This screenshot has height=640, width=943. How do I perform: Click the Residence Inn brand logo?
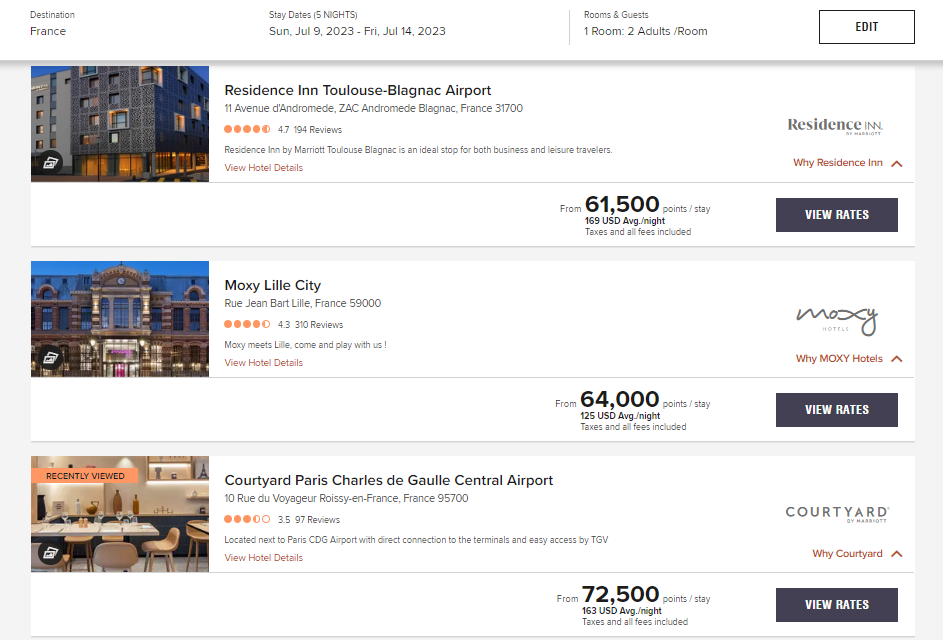pos(835,126)
